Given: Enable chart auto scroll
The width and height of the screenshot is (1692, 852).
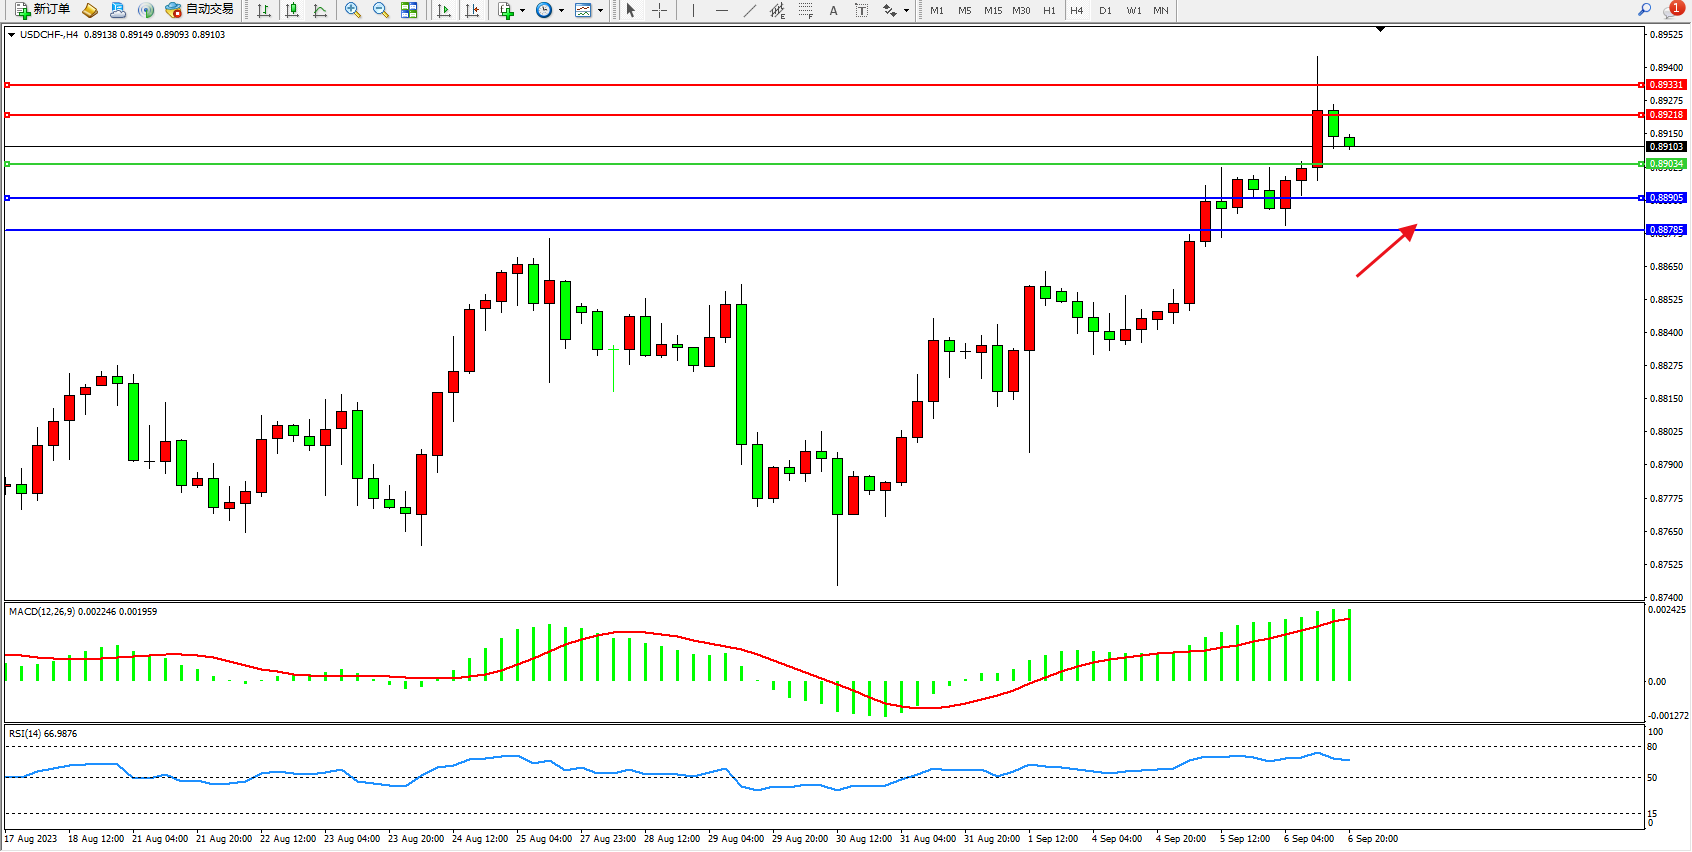Looking at the screenshot, I should point(444,10).
